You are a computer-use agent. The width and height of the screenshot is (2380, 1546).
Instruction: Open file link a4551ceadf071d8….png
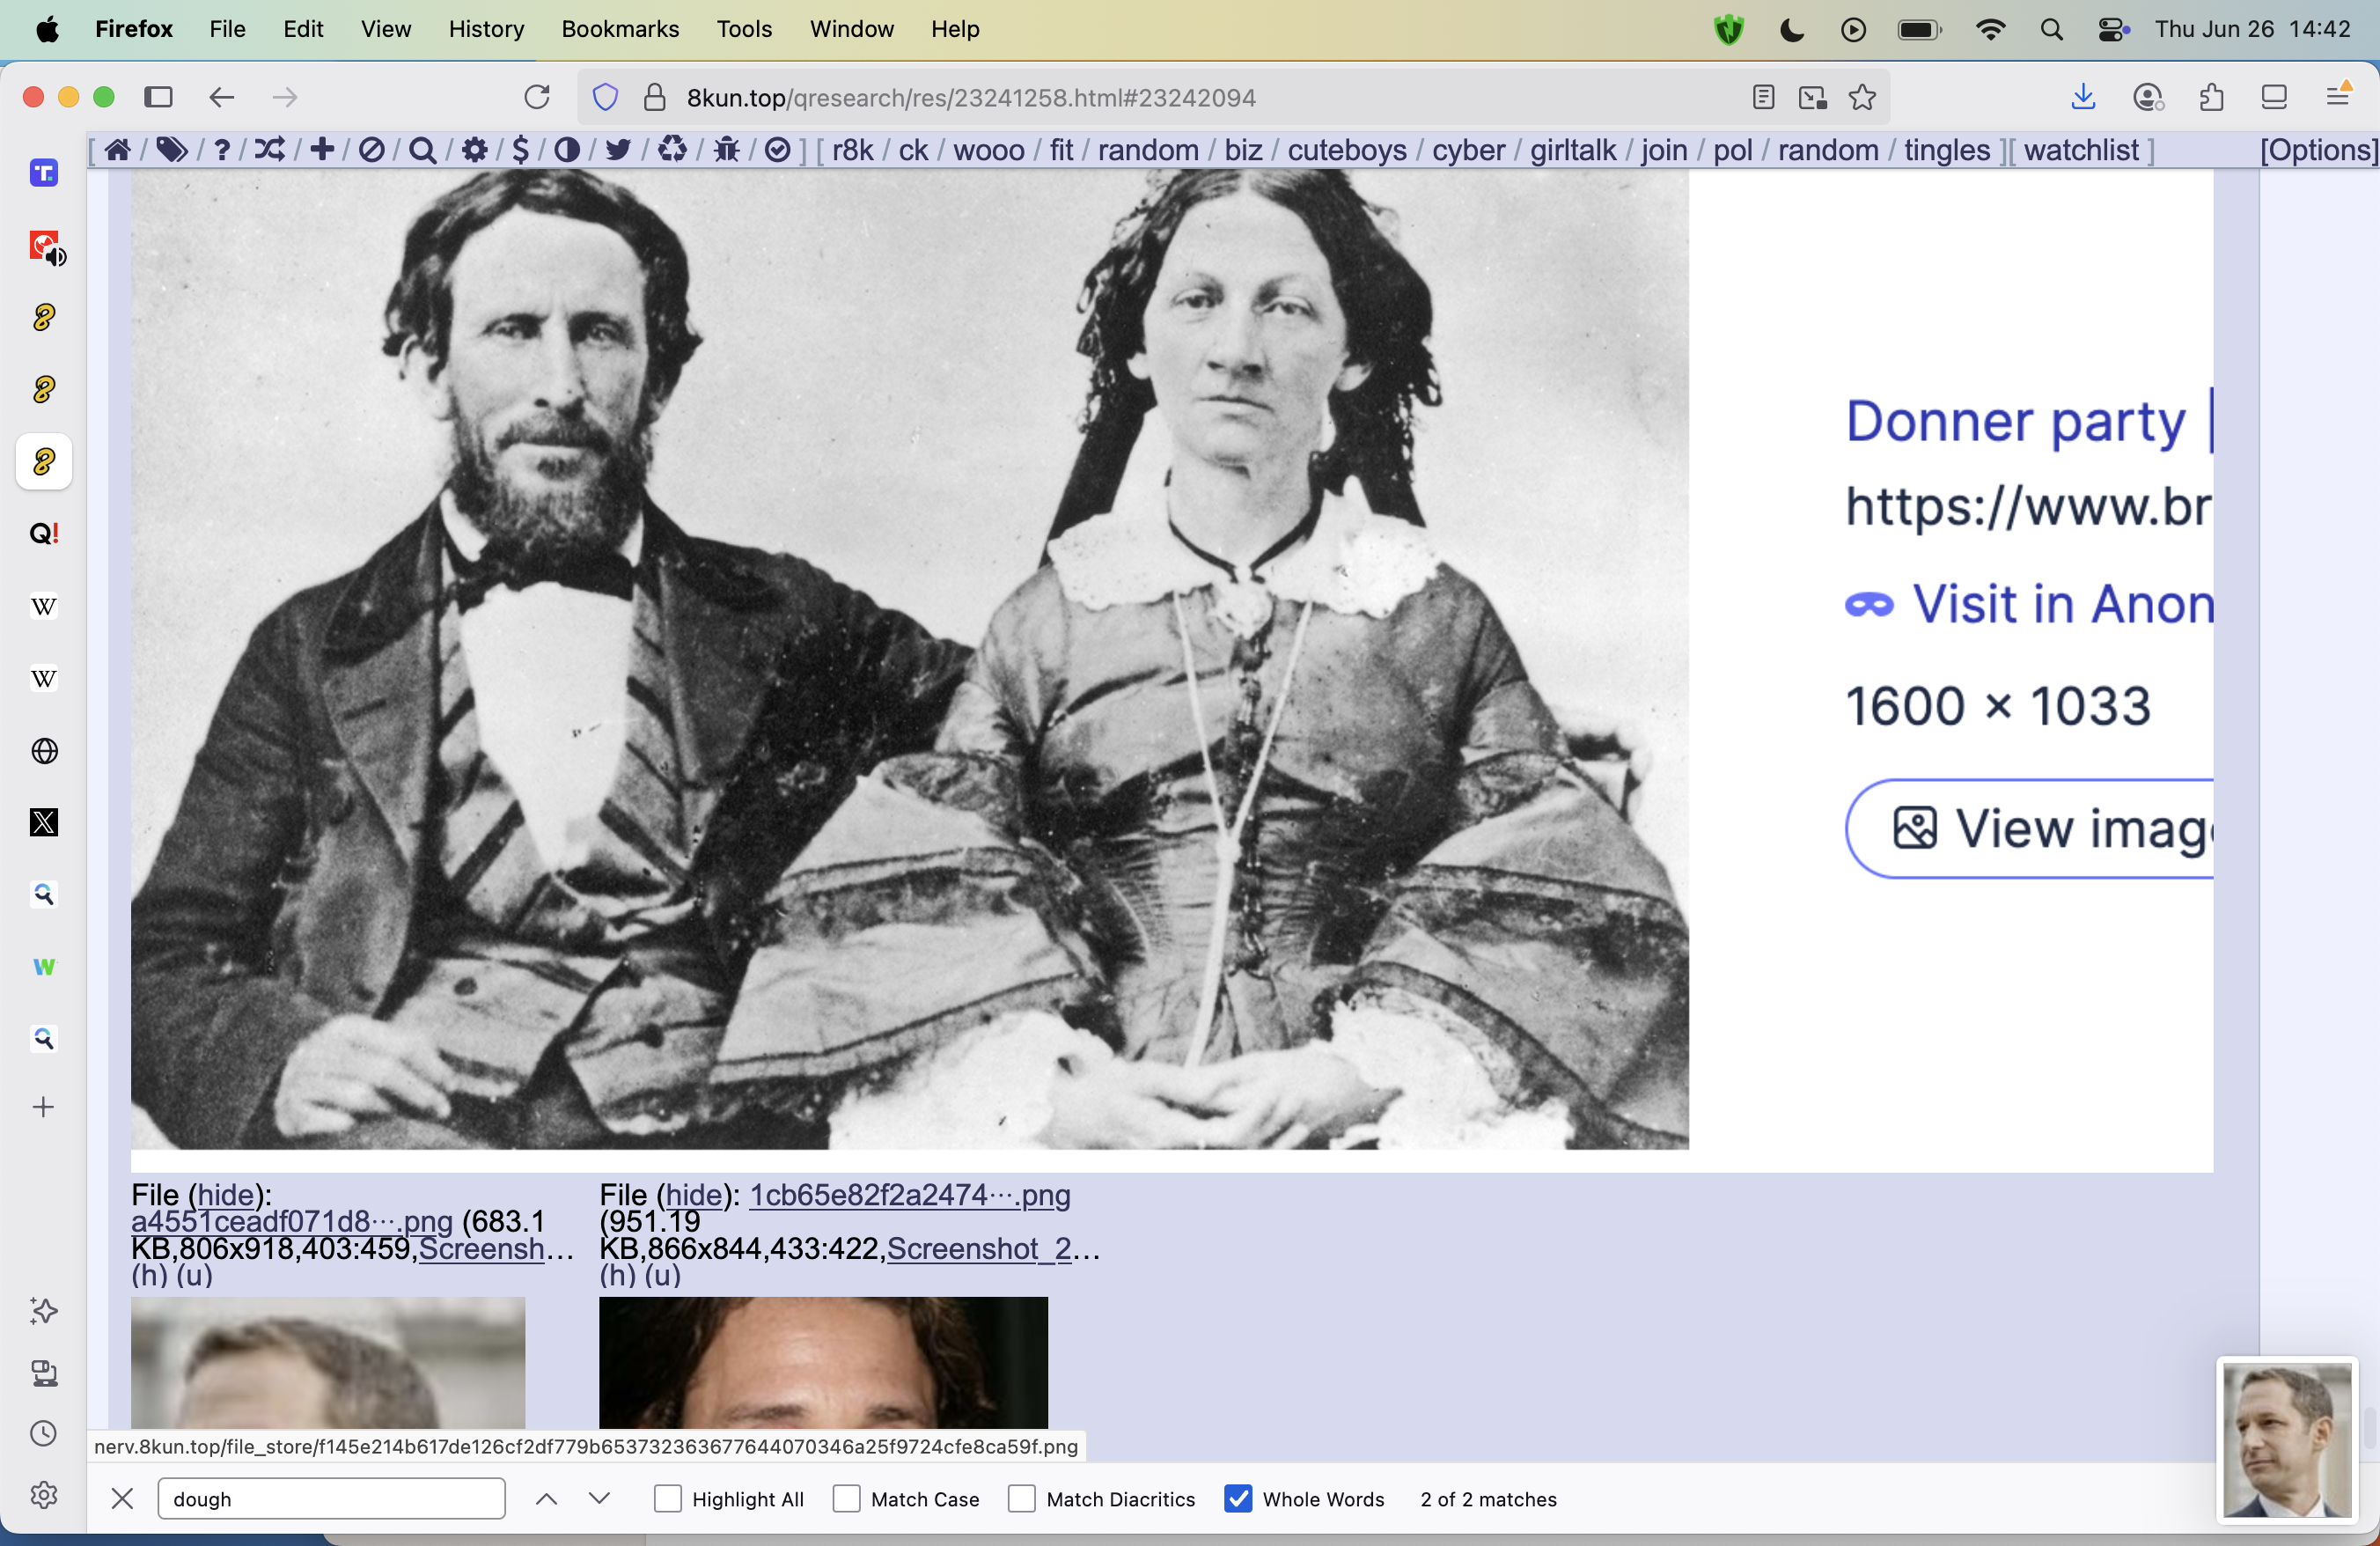[292, 1221]
